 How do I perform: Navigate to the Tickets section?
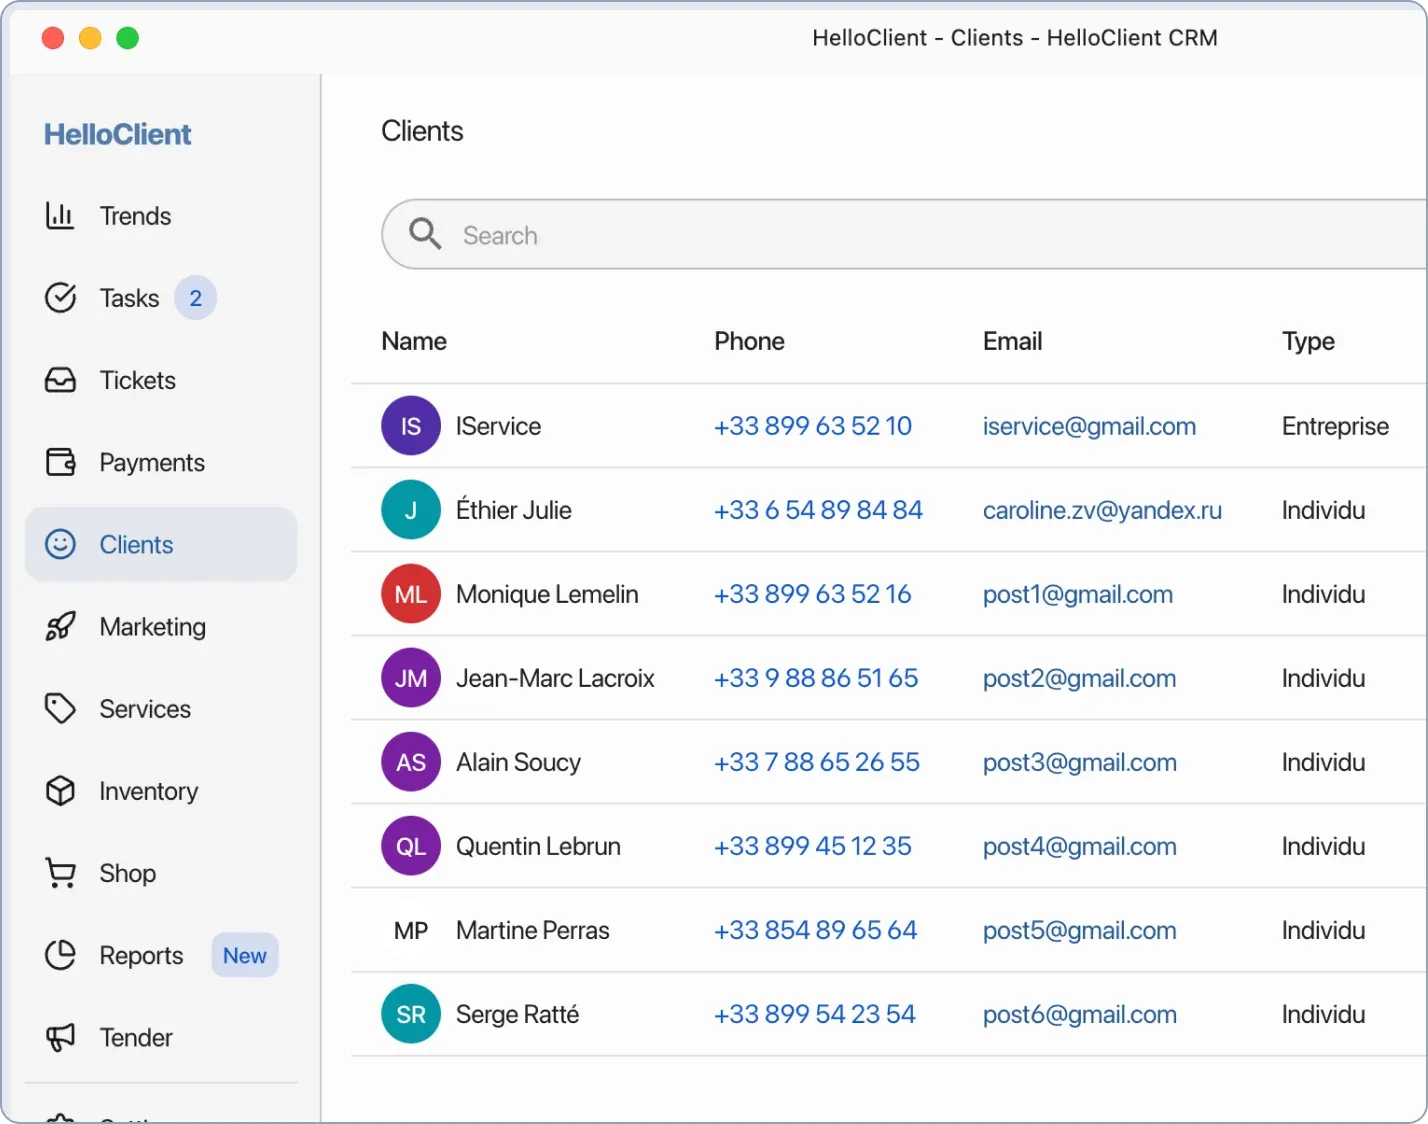click(x=137, y=380)
